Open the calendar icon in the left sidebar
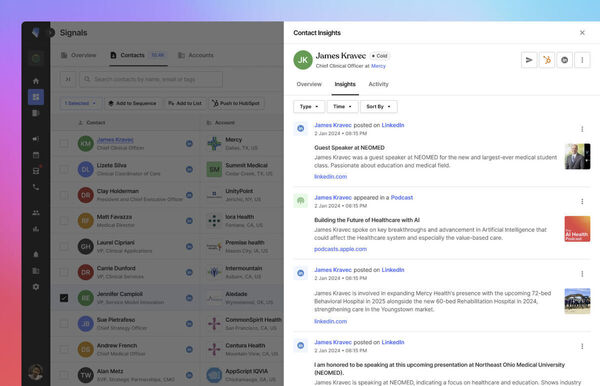The height and width of the screenshot is (386, 600). coord(36,155)
